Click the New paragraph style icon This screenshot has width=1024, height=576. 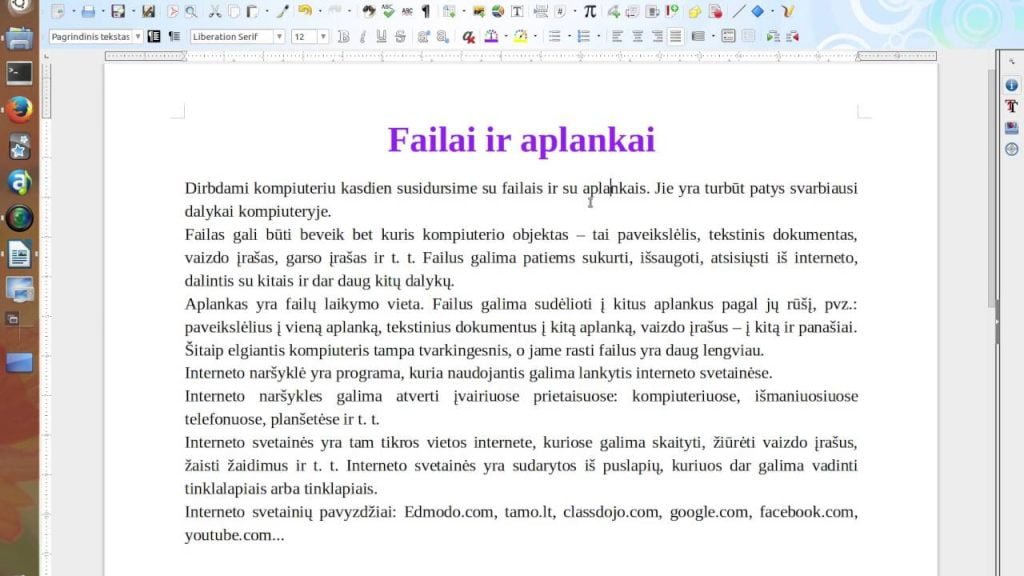(174, 37)
